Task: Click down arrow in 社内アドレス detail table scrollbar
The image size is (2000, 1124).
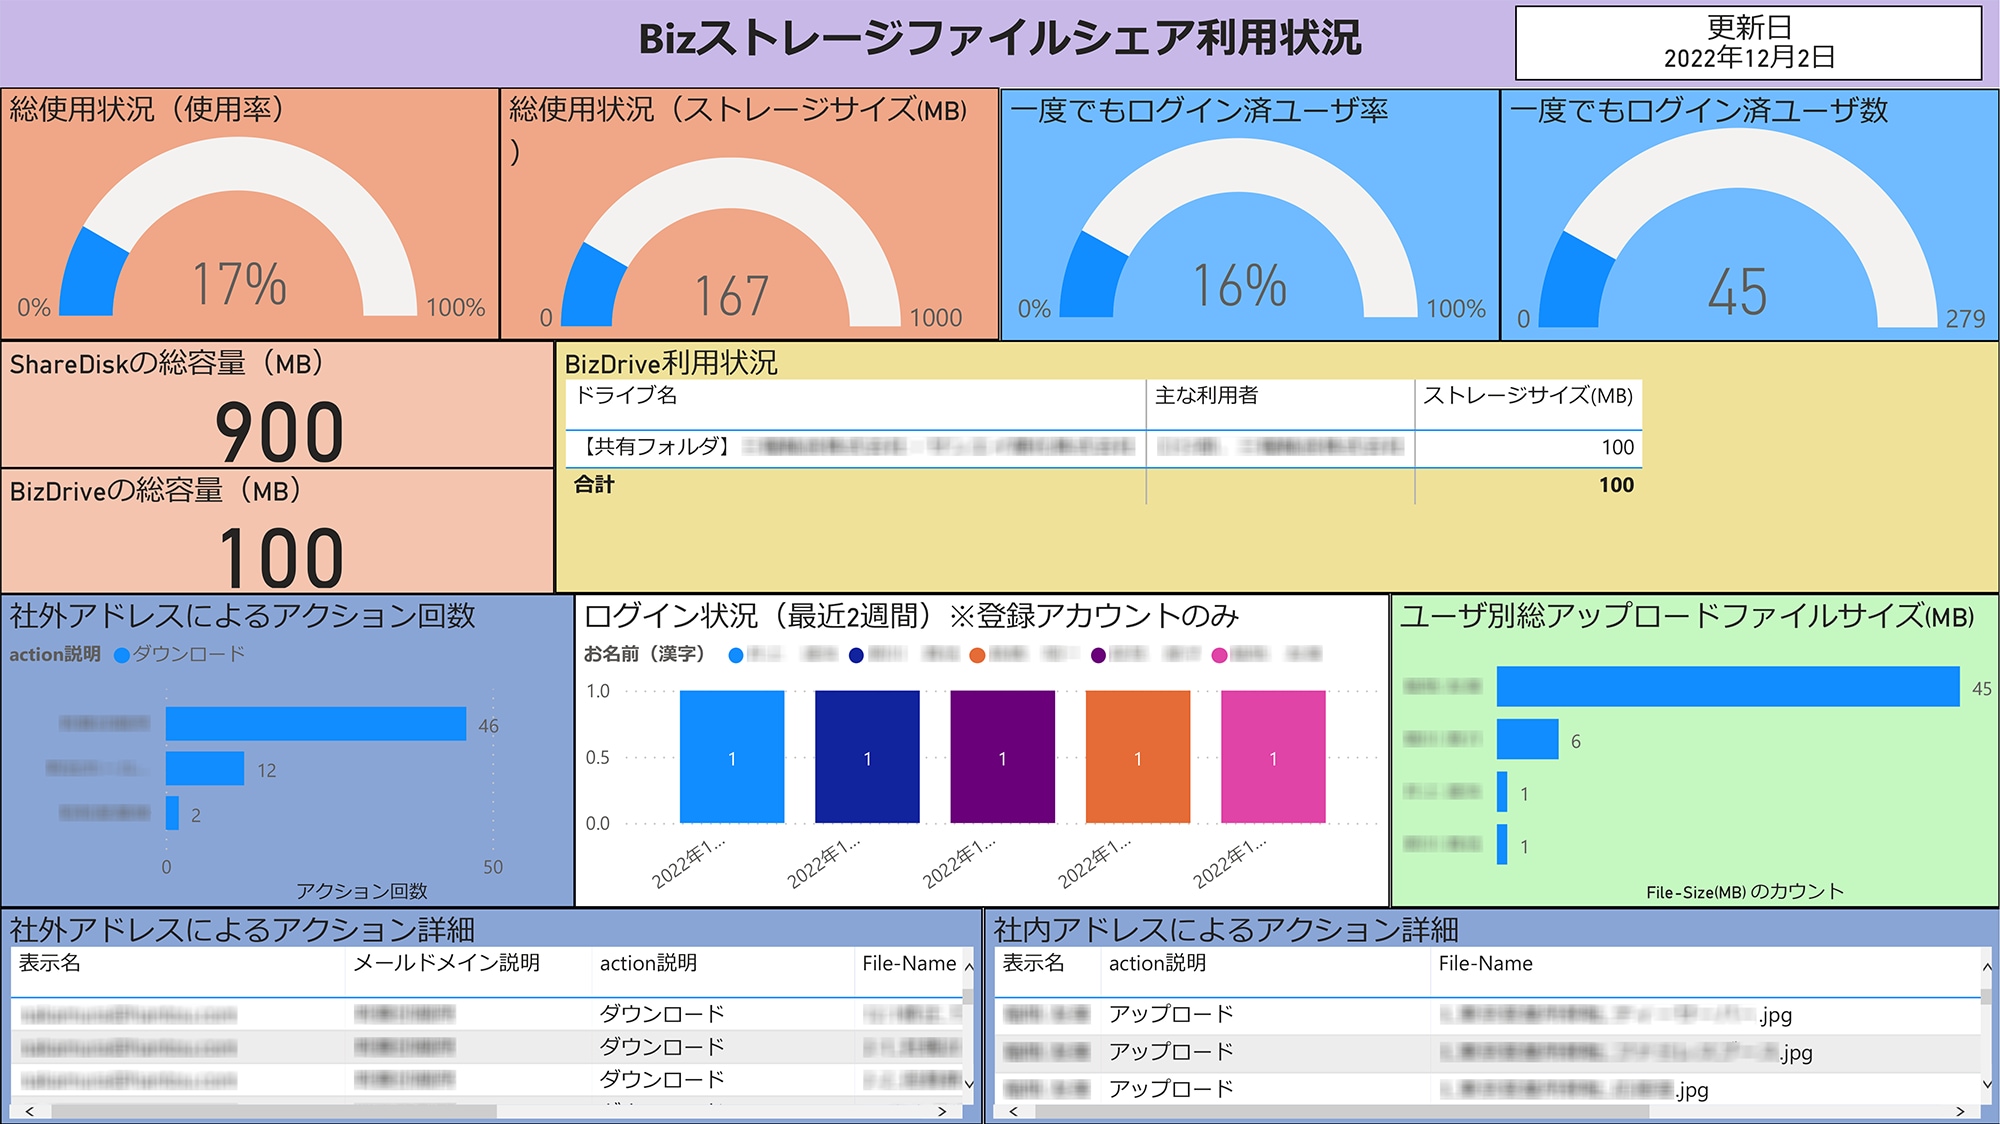Action: click(1986, 1083)
